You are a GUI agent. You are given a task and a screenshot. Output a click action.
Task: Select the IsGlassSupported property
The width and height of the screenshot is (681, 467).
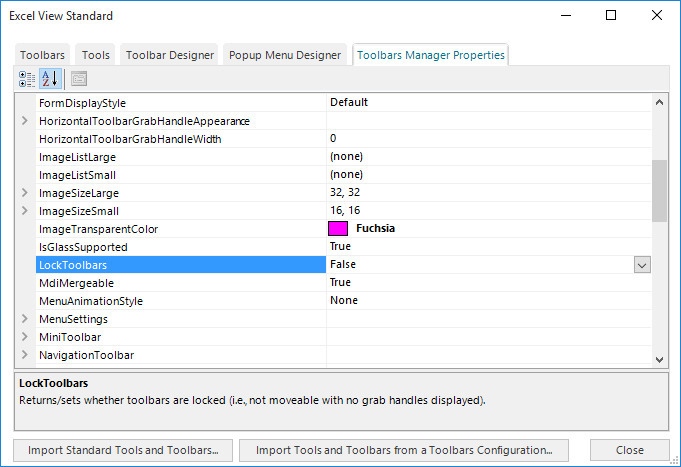click(83, 247)
